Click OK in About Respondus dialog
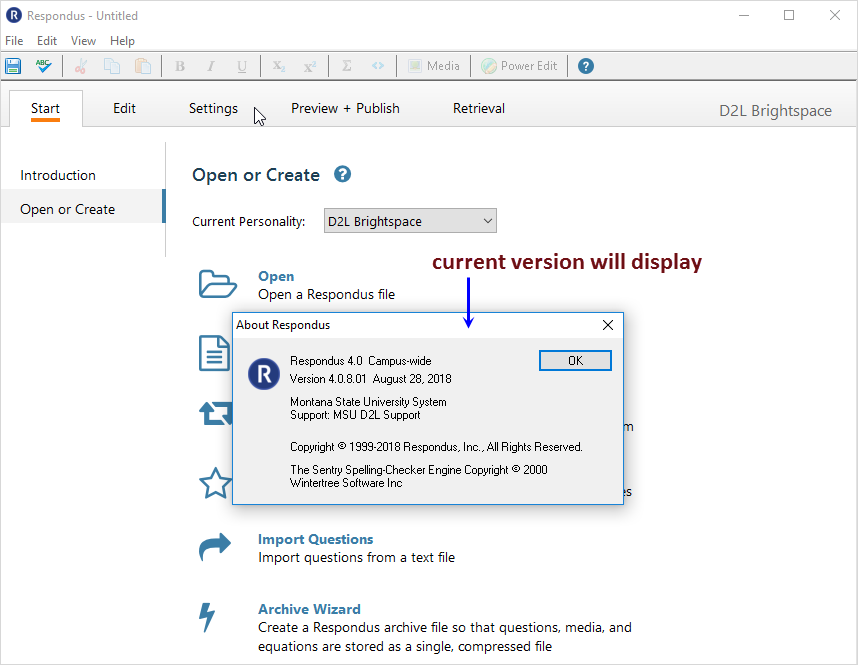This screenshot has width=858, height=665. click(575, 361)
